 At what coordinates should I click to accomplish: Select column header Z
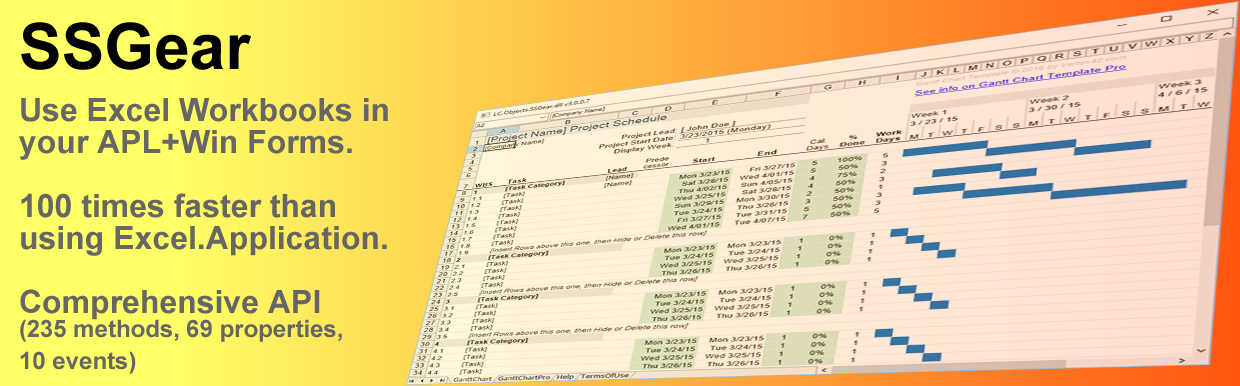[x=1209, y=36]
